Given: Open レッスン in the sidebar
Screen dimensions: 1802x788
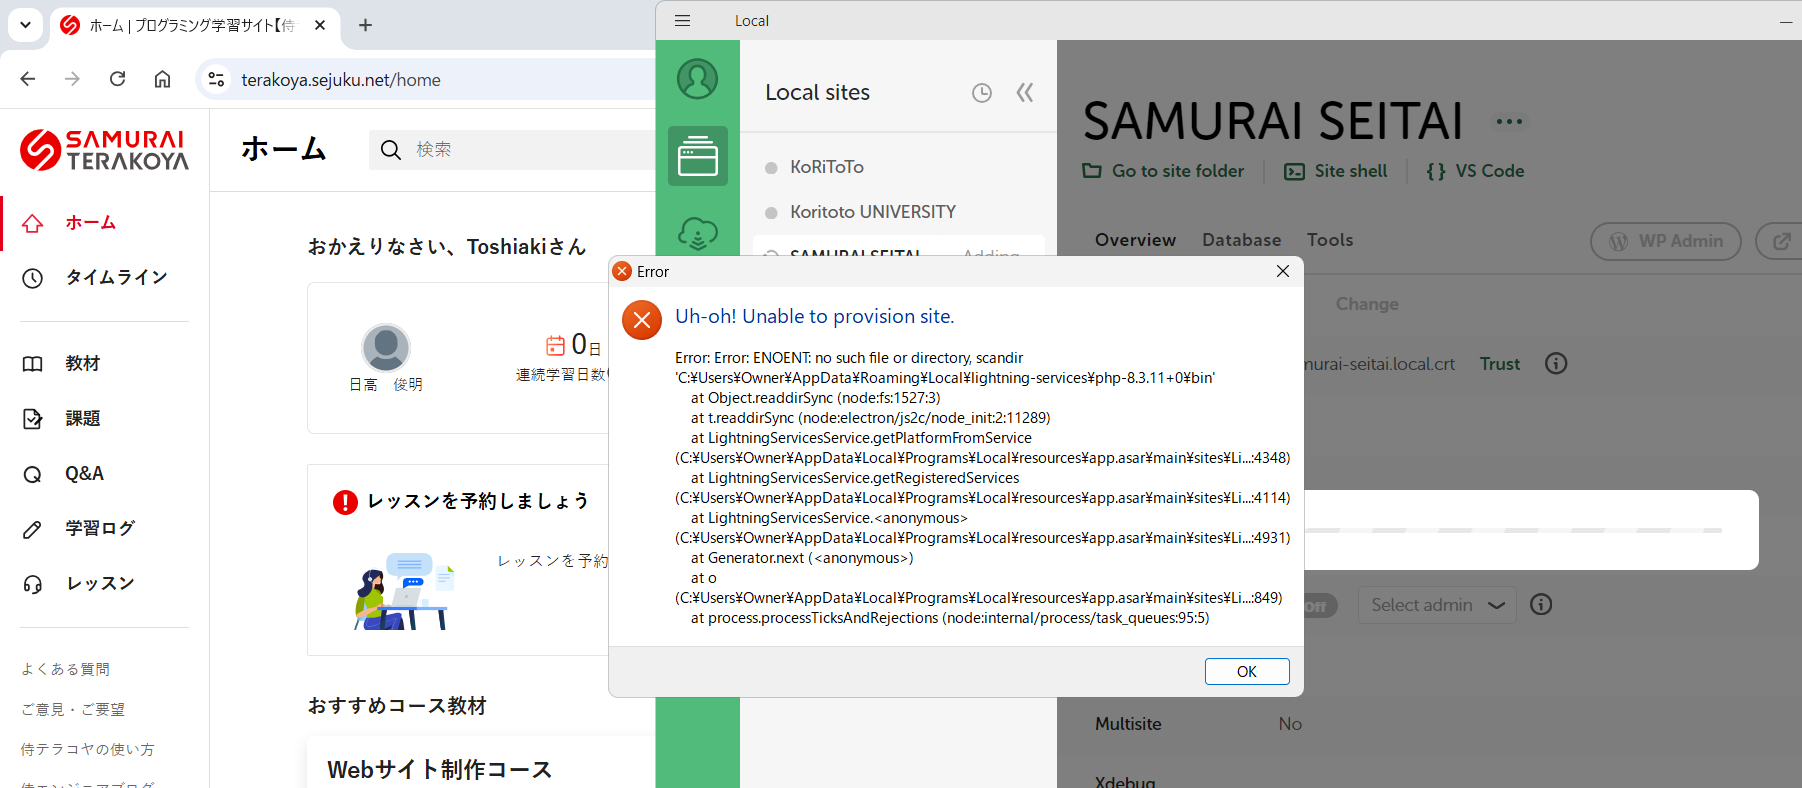Looking at the screenshot, I should [x=100, y=584].
